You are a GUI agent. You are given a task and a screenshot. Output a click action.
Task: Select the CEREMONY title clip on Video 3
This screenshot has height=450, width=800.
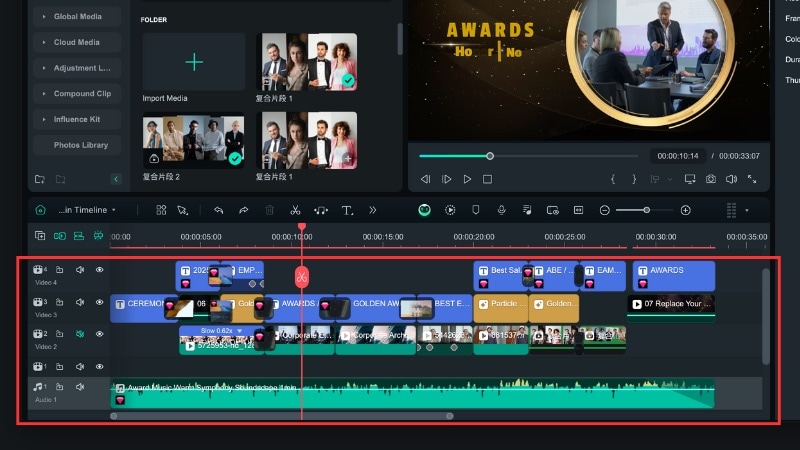tap(143, 308)
